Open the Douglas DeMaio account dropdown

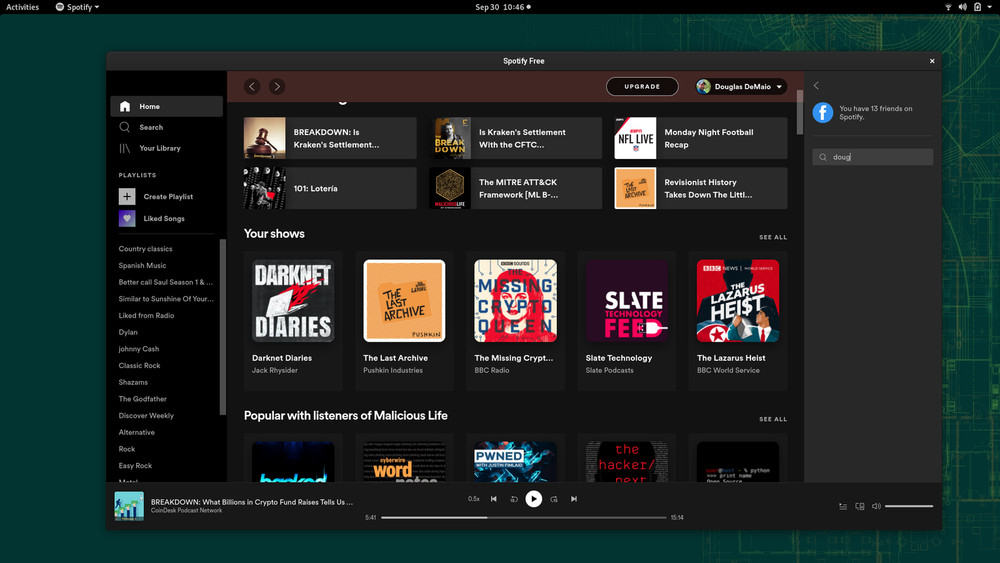[741, 87]
